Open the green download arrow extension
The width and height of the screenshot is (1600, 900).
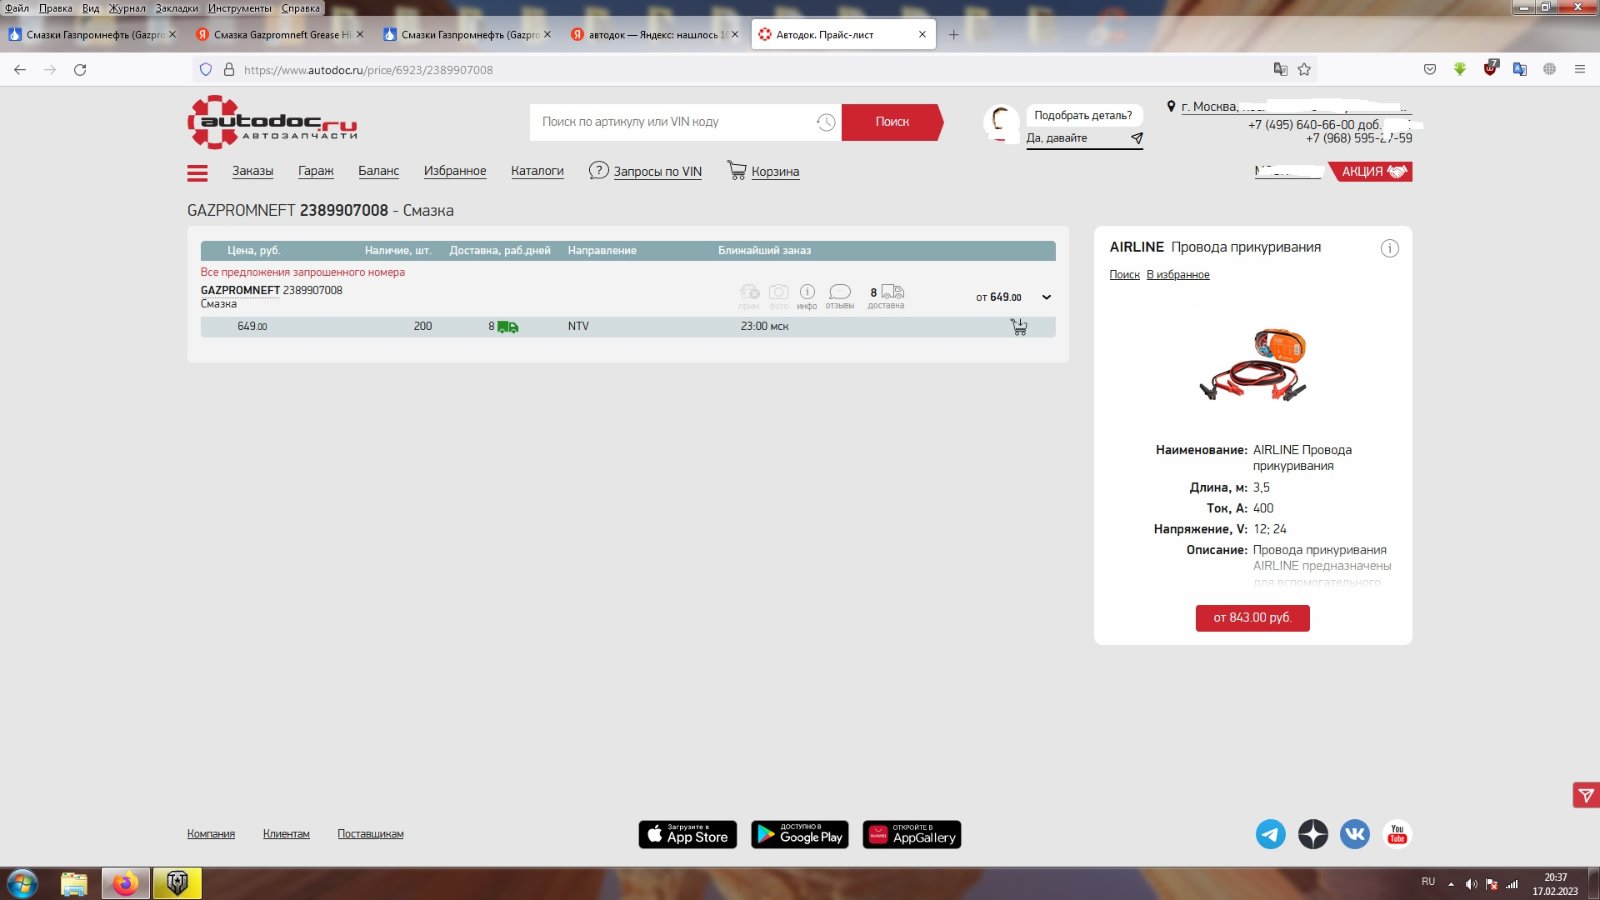pos(1460,69)
